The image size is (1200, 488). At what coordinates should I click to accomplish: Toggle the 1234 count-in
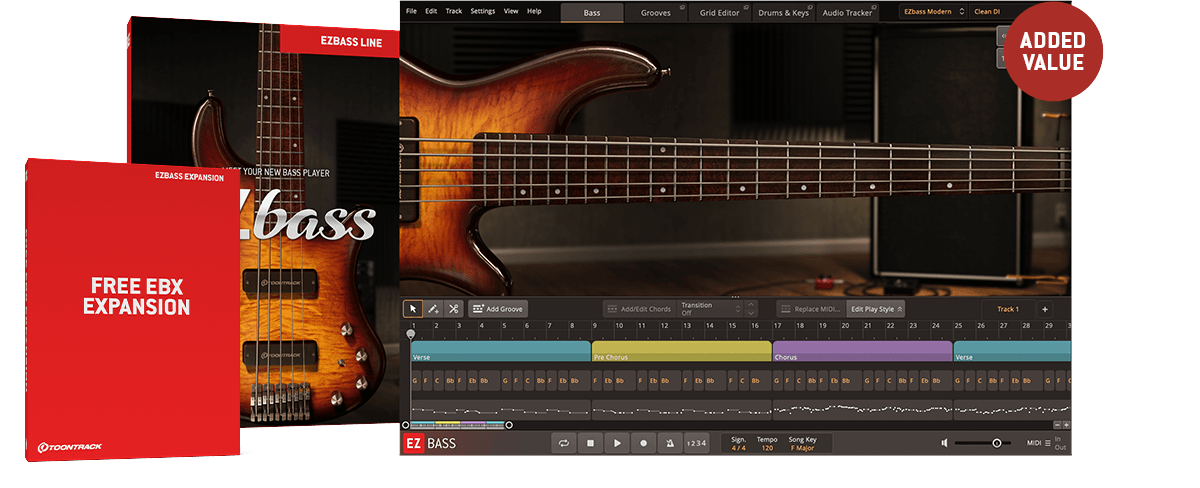pyautogui.click(x=696, y=443)
